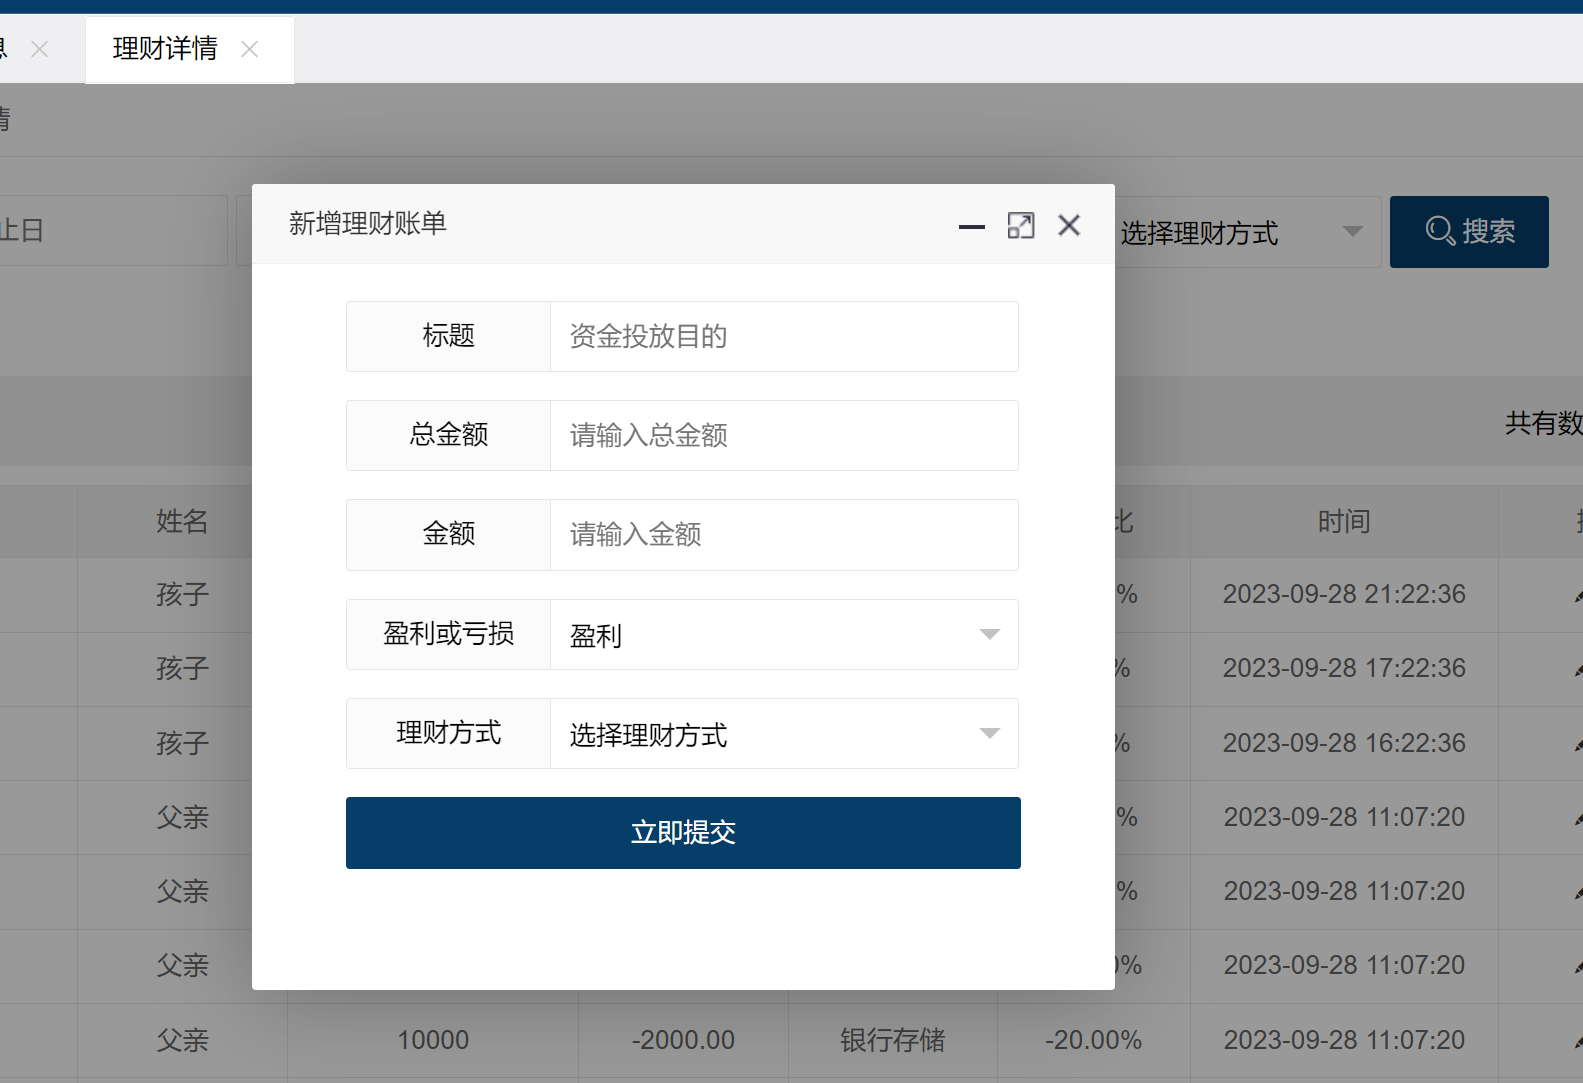
Task: Select the row dated 2023-09-28 21:22:36
Action: point(1343,595)
